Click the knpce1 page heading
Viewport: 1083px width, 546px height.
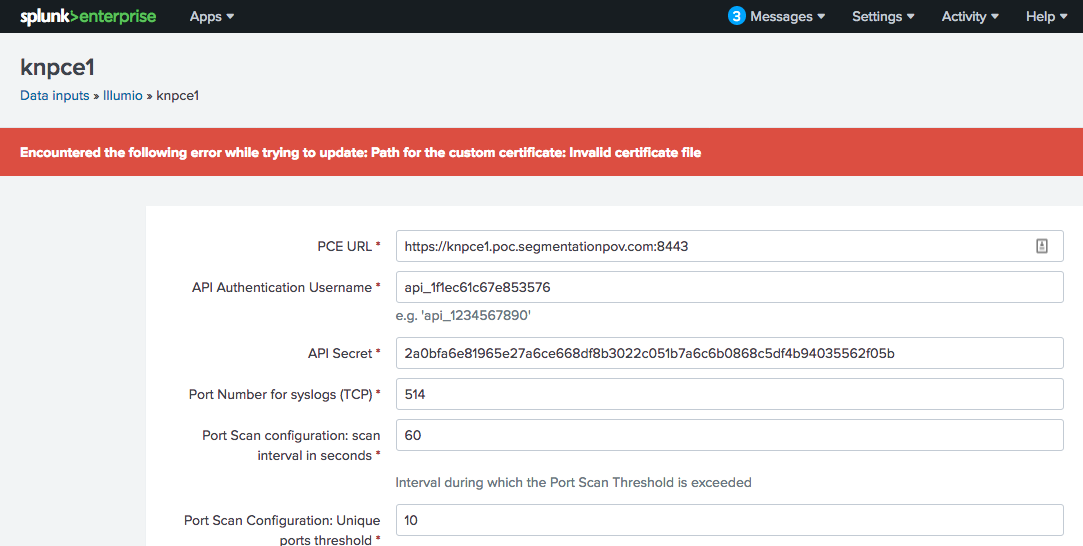click(x=57, y=68)
